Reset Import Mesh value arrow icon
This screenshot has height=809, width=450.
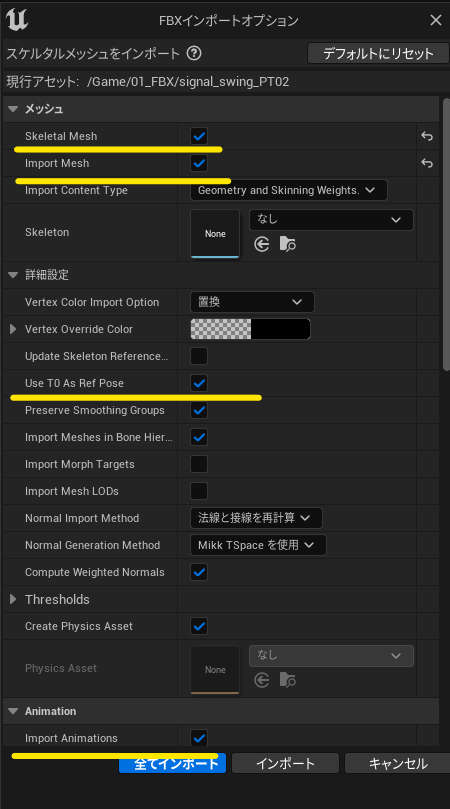coord(427,163)
